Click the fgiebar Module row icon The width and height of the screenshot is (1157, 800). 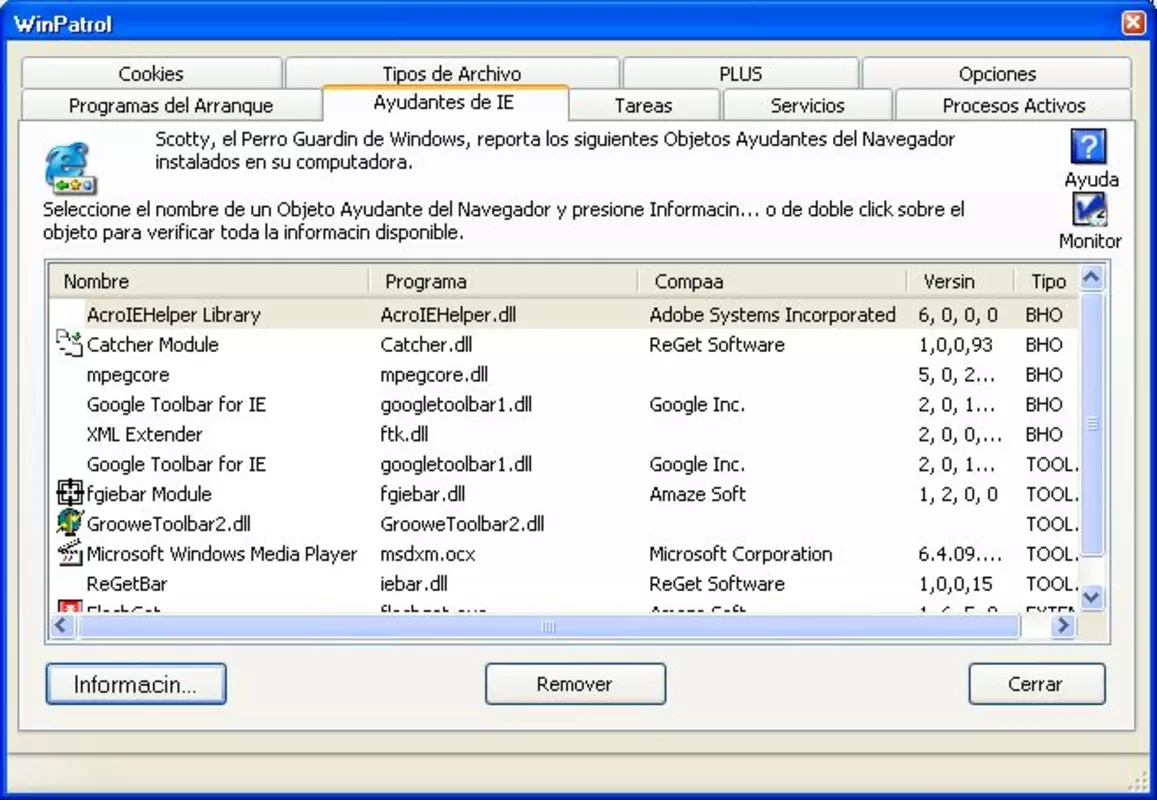[69, 493]
